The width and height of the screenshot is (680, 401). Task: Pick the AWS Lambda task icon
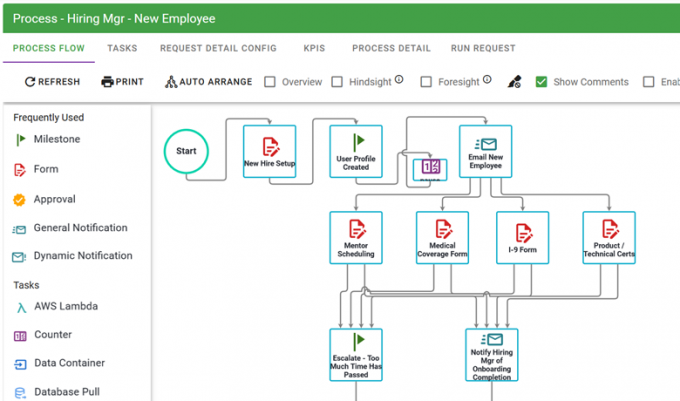[20, 308]
